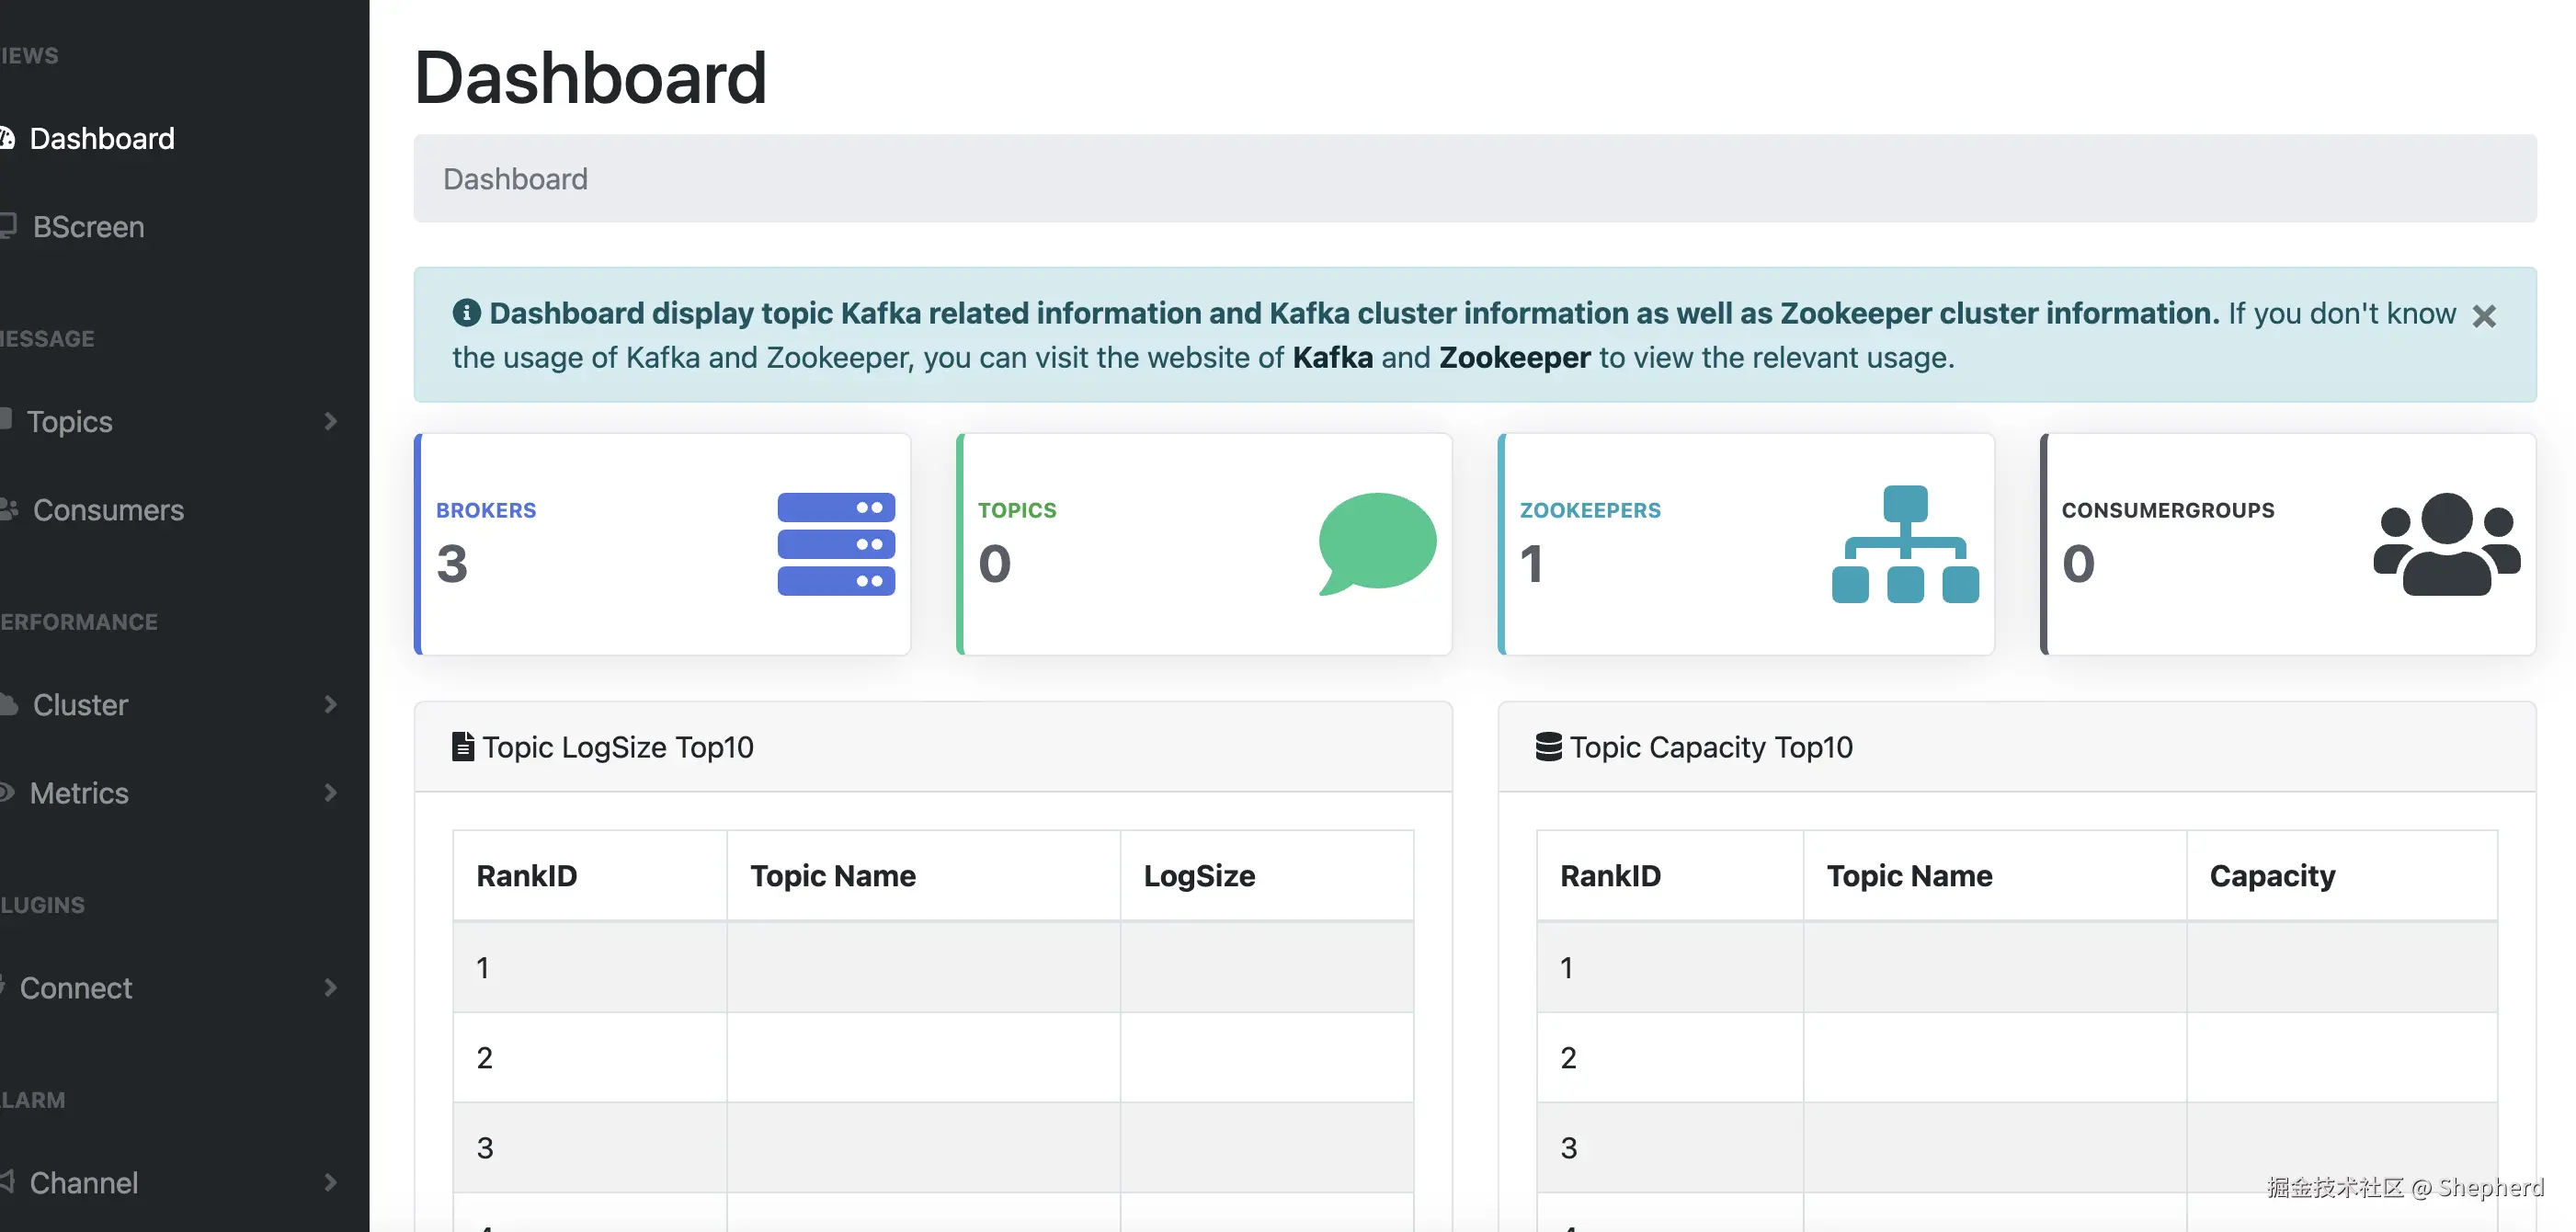Click the LogSize column header
The height and width of the screenshot is (1232, 2576).
point(1199,876)
